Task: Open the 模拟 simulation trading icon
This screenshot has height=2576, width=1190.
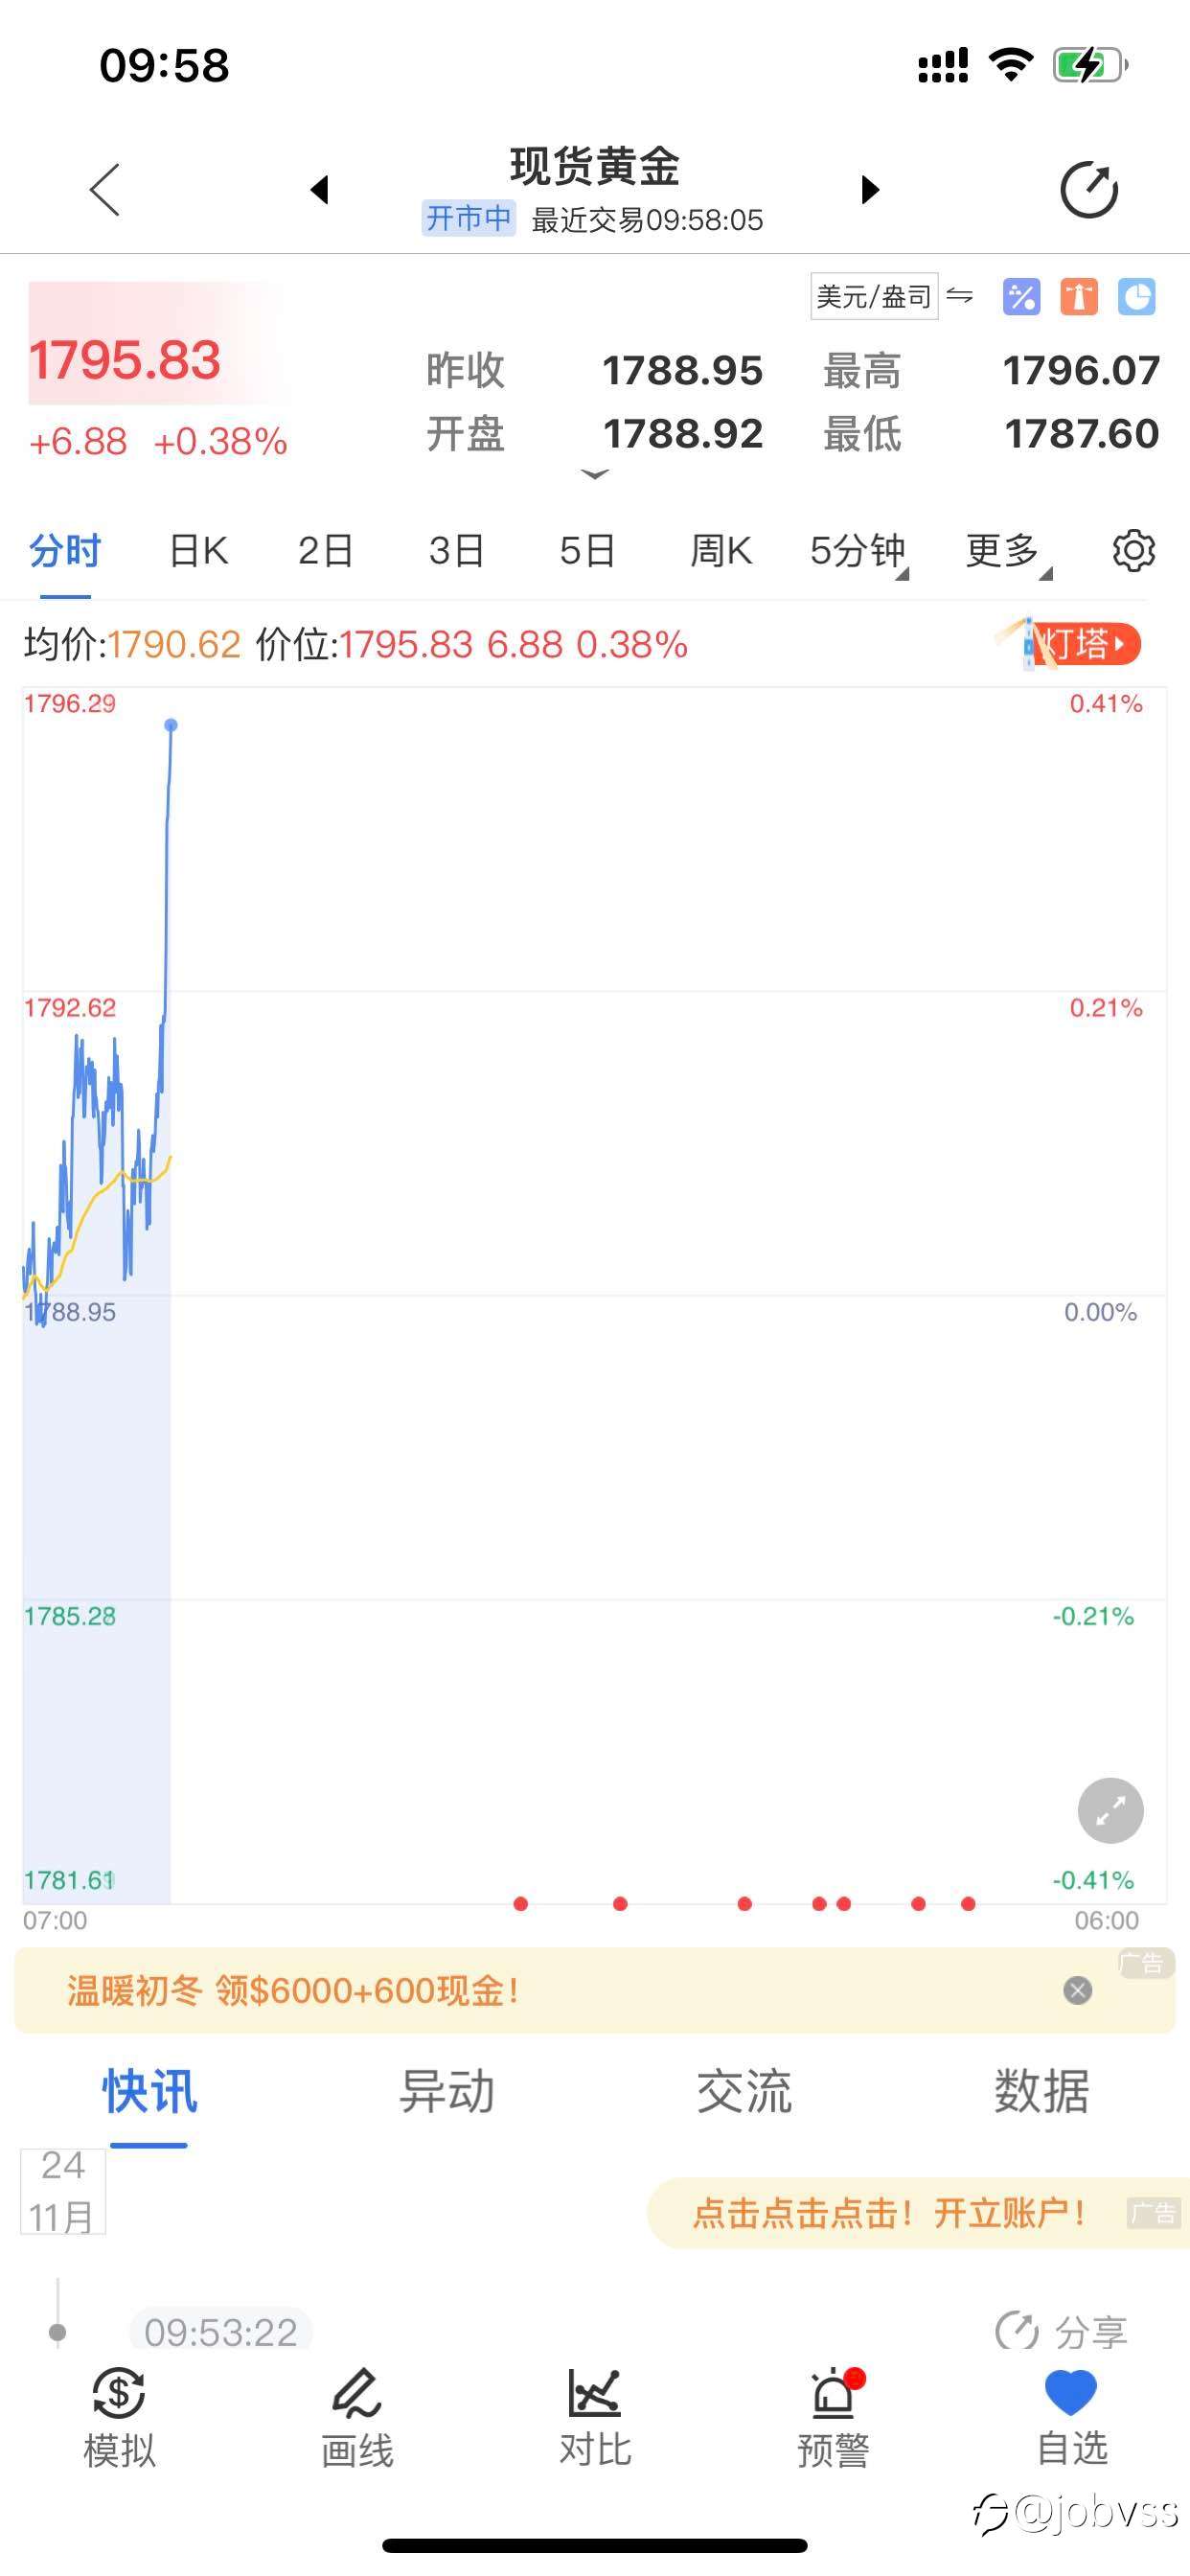Action: pyautogui.click(x=119, y=2417)
